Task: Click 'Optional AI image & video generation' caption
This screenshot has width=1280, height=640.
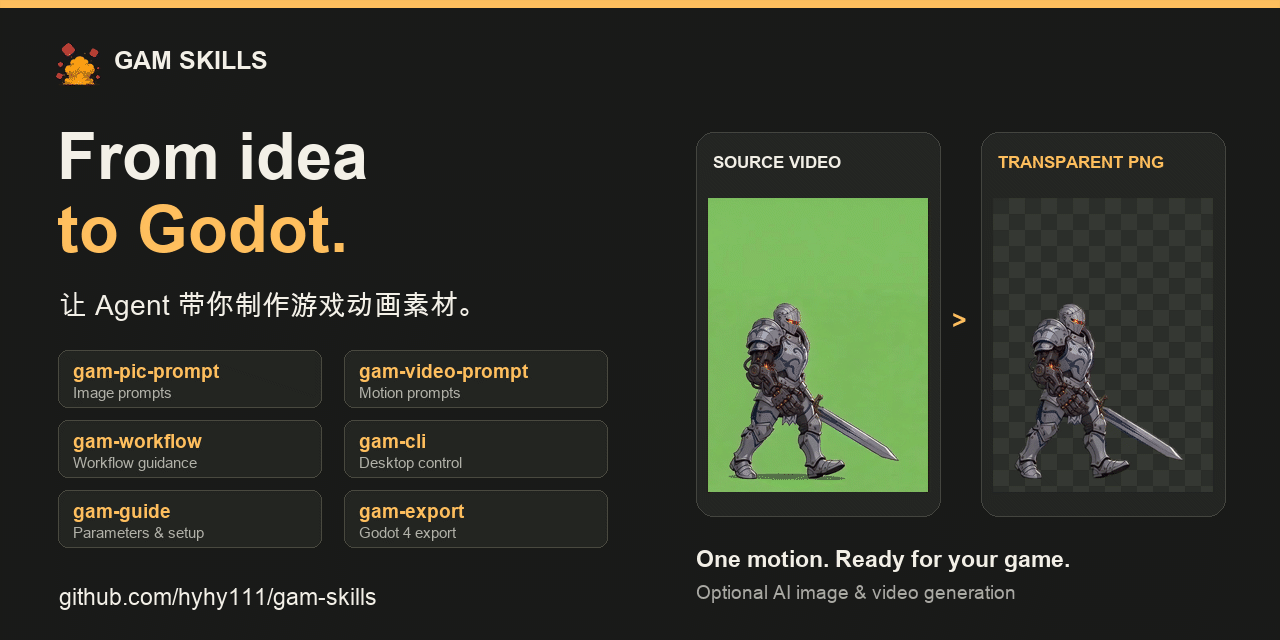Action: 856,592
